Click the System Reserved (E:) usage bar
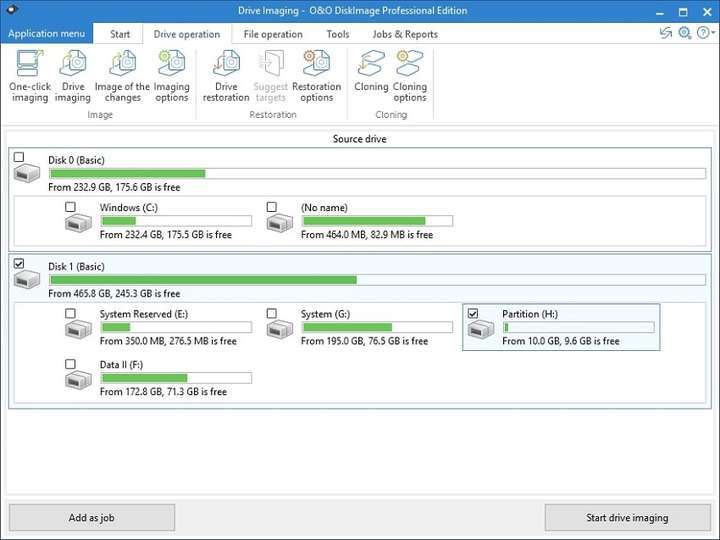 coord(176,327)
